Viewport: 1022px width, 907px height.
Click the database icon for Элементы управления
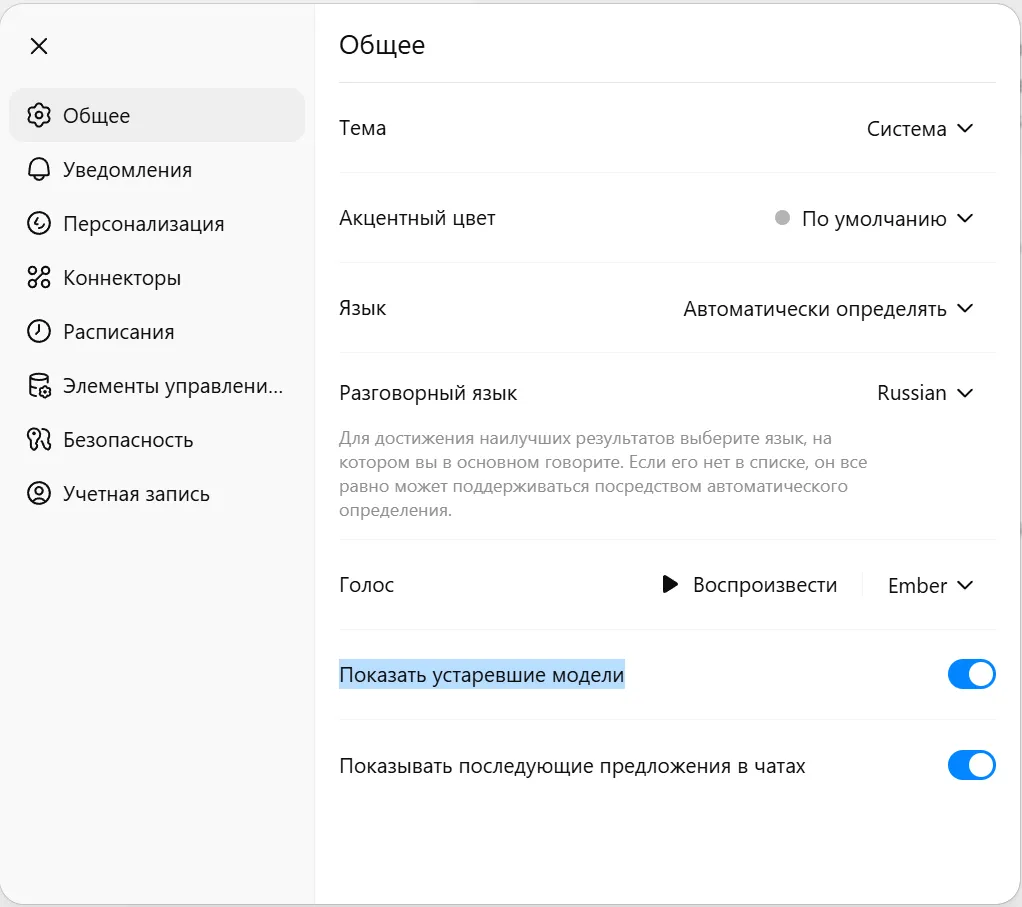[39, 386]
